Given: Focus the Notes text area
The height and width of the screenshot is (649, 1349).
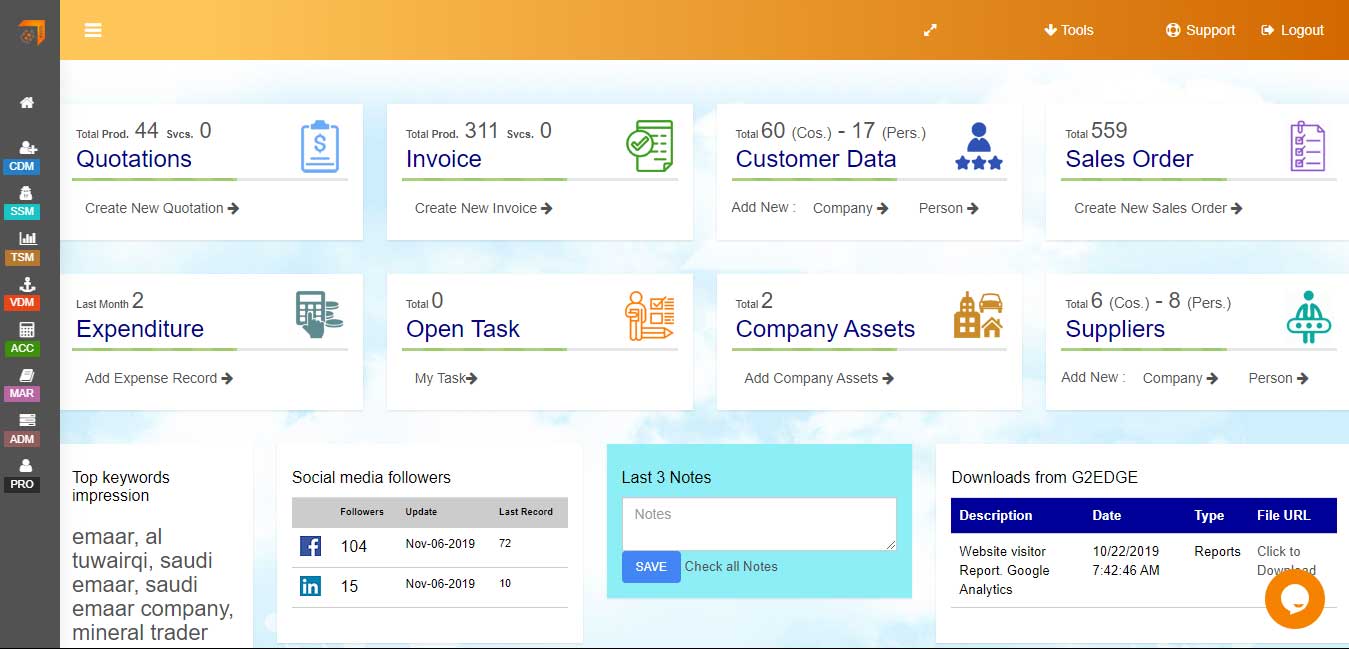Looking at the screenshot, I should [759, 524].
